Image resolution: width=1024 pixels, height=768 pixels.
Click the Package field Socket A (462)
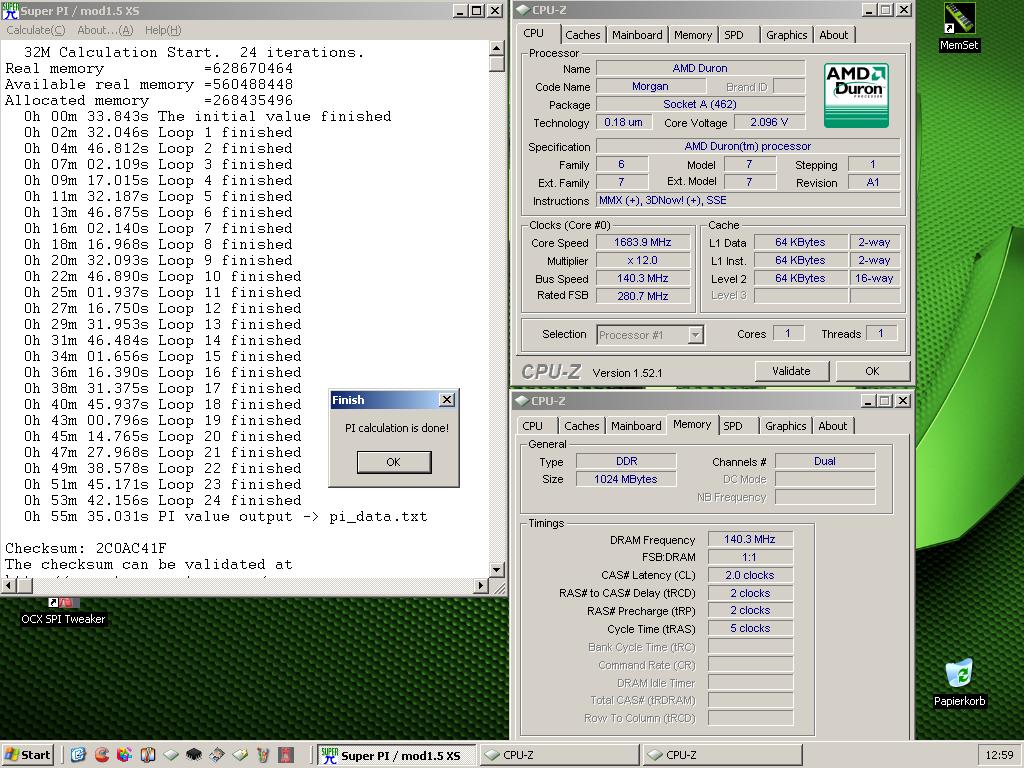point(700,104)
